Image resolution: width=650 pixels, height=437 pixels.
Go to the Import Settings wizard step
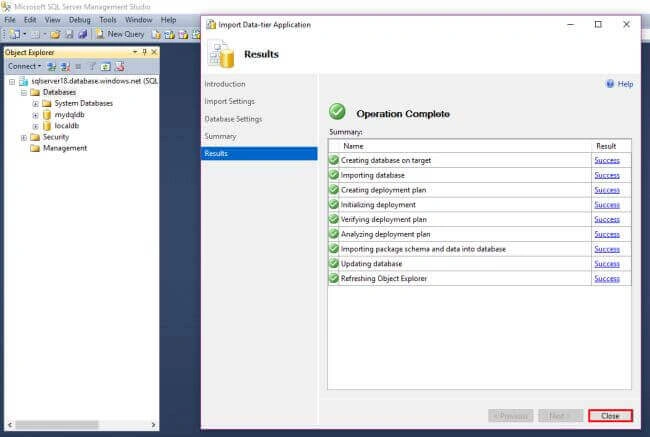[x=229, y=101]
